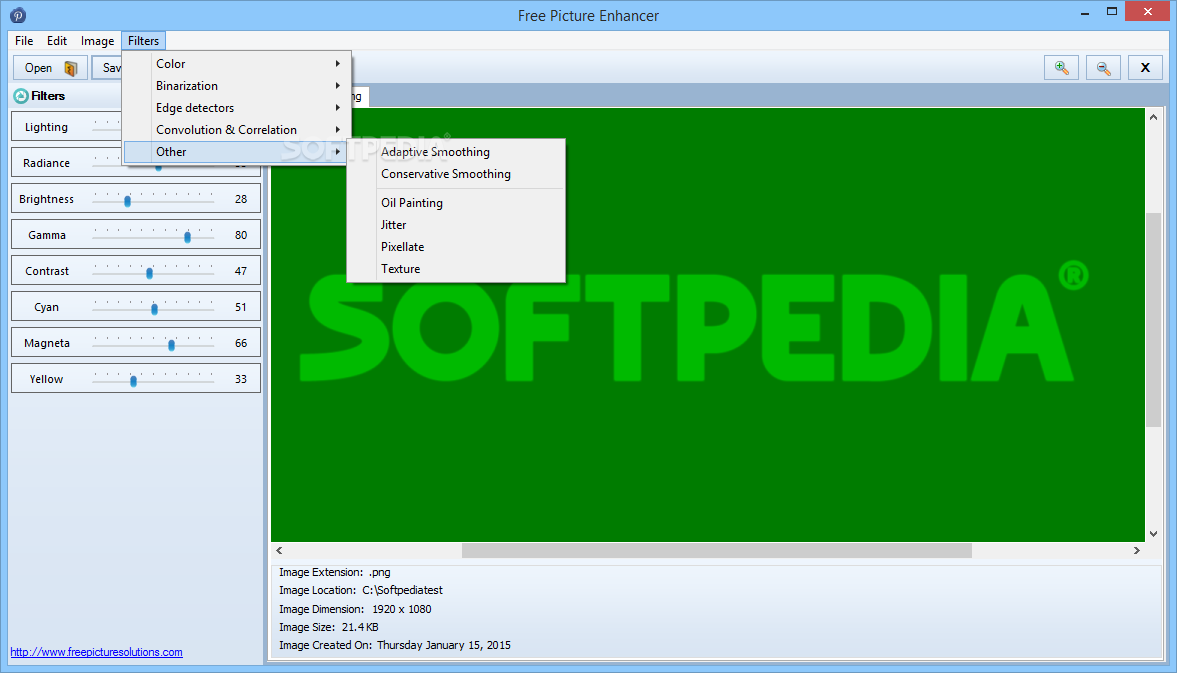This screenshot has width=1177, height=673.
Task: Close the open Filters menu
Action: [x=143, y=41]
